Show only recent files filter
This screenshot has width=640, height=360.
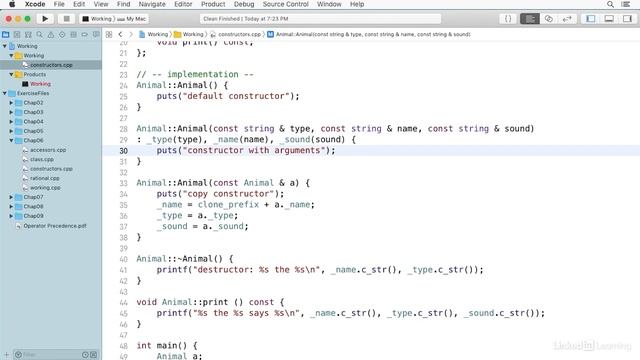(85, 355)
